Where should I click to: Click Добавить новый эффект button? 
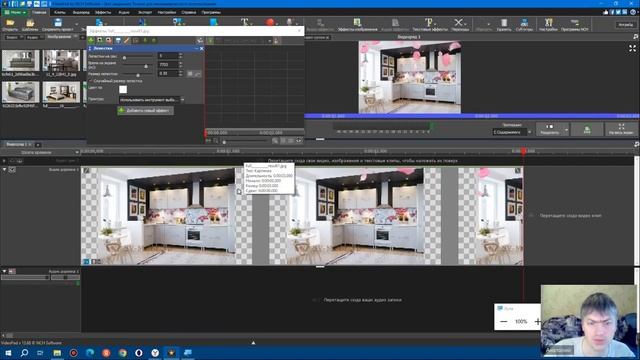pos(145,111)
